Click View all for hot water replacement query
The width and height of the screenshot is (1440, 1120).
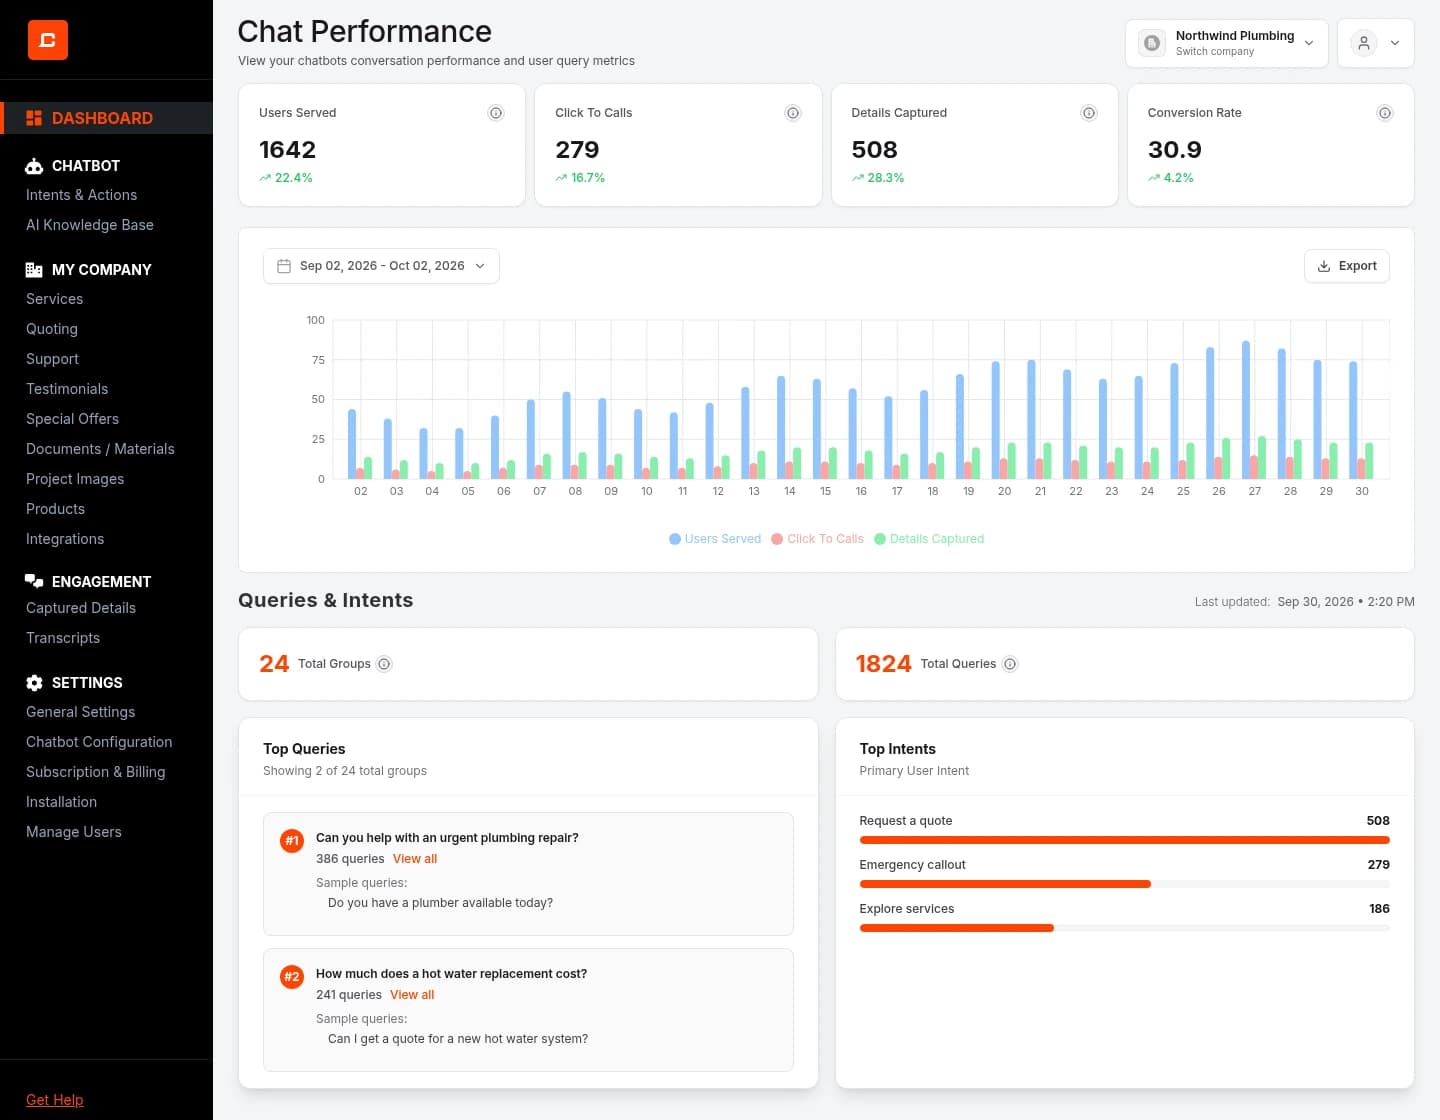click(x=412, y=995)
